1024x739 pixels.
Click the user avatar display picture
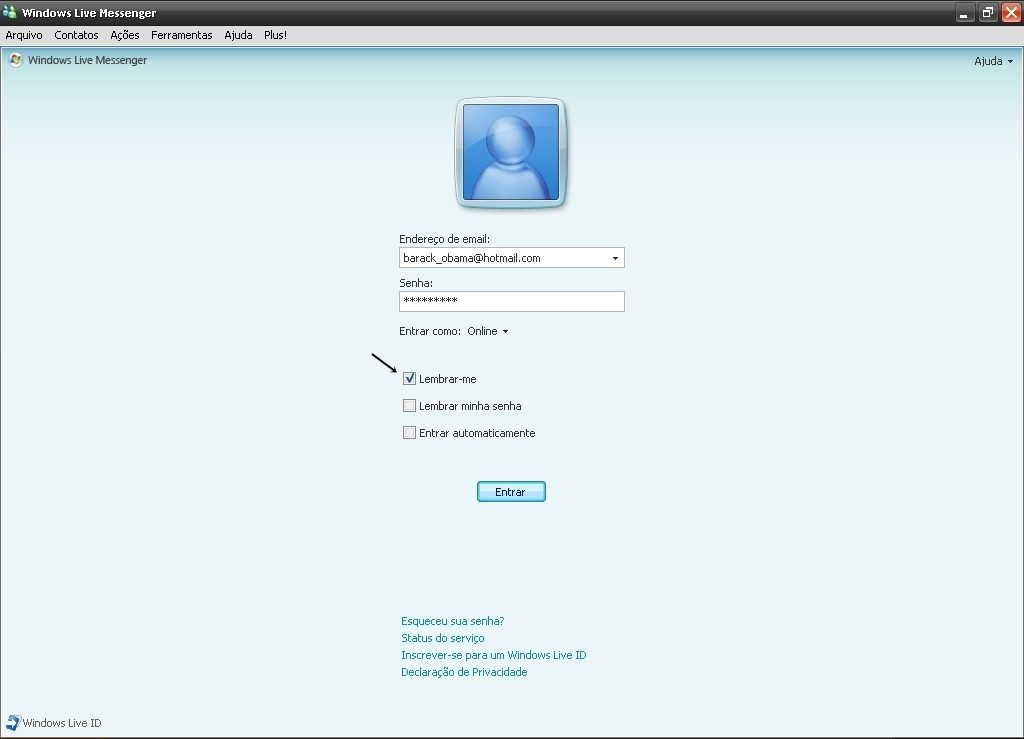pos(511,153)
